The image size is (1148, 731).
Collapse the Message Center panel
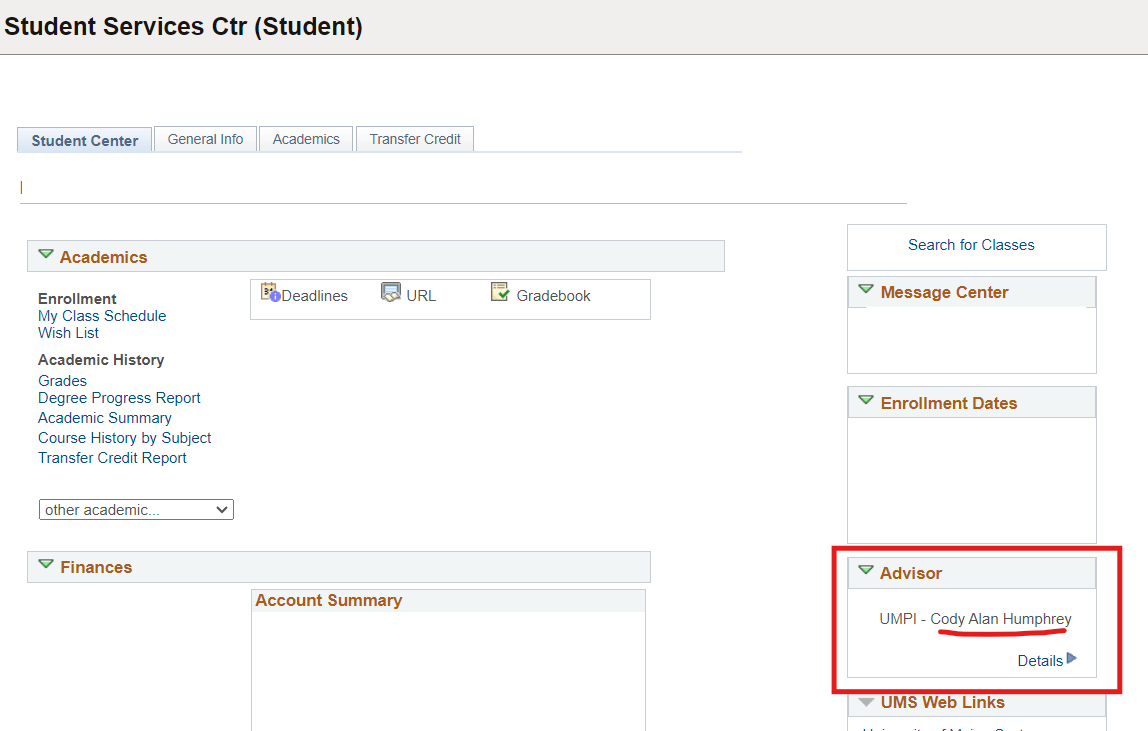click(866, 290)
